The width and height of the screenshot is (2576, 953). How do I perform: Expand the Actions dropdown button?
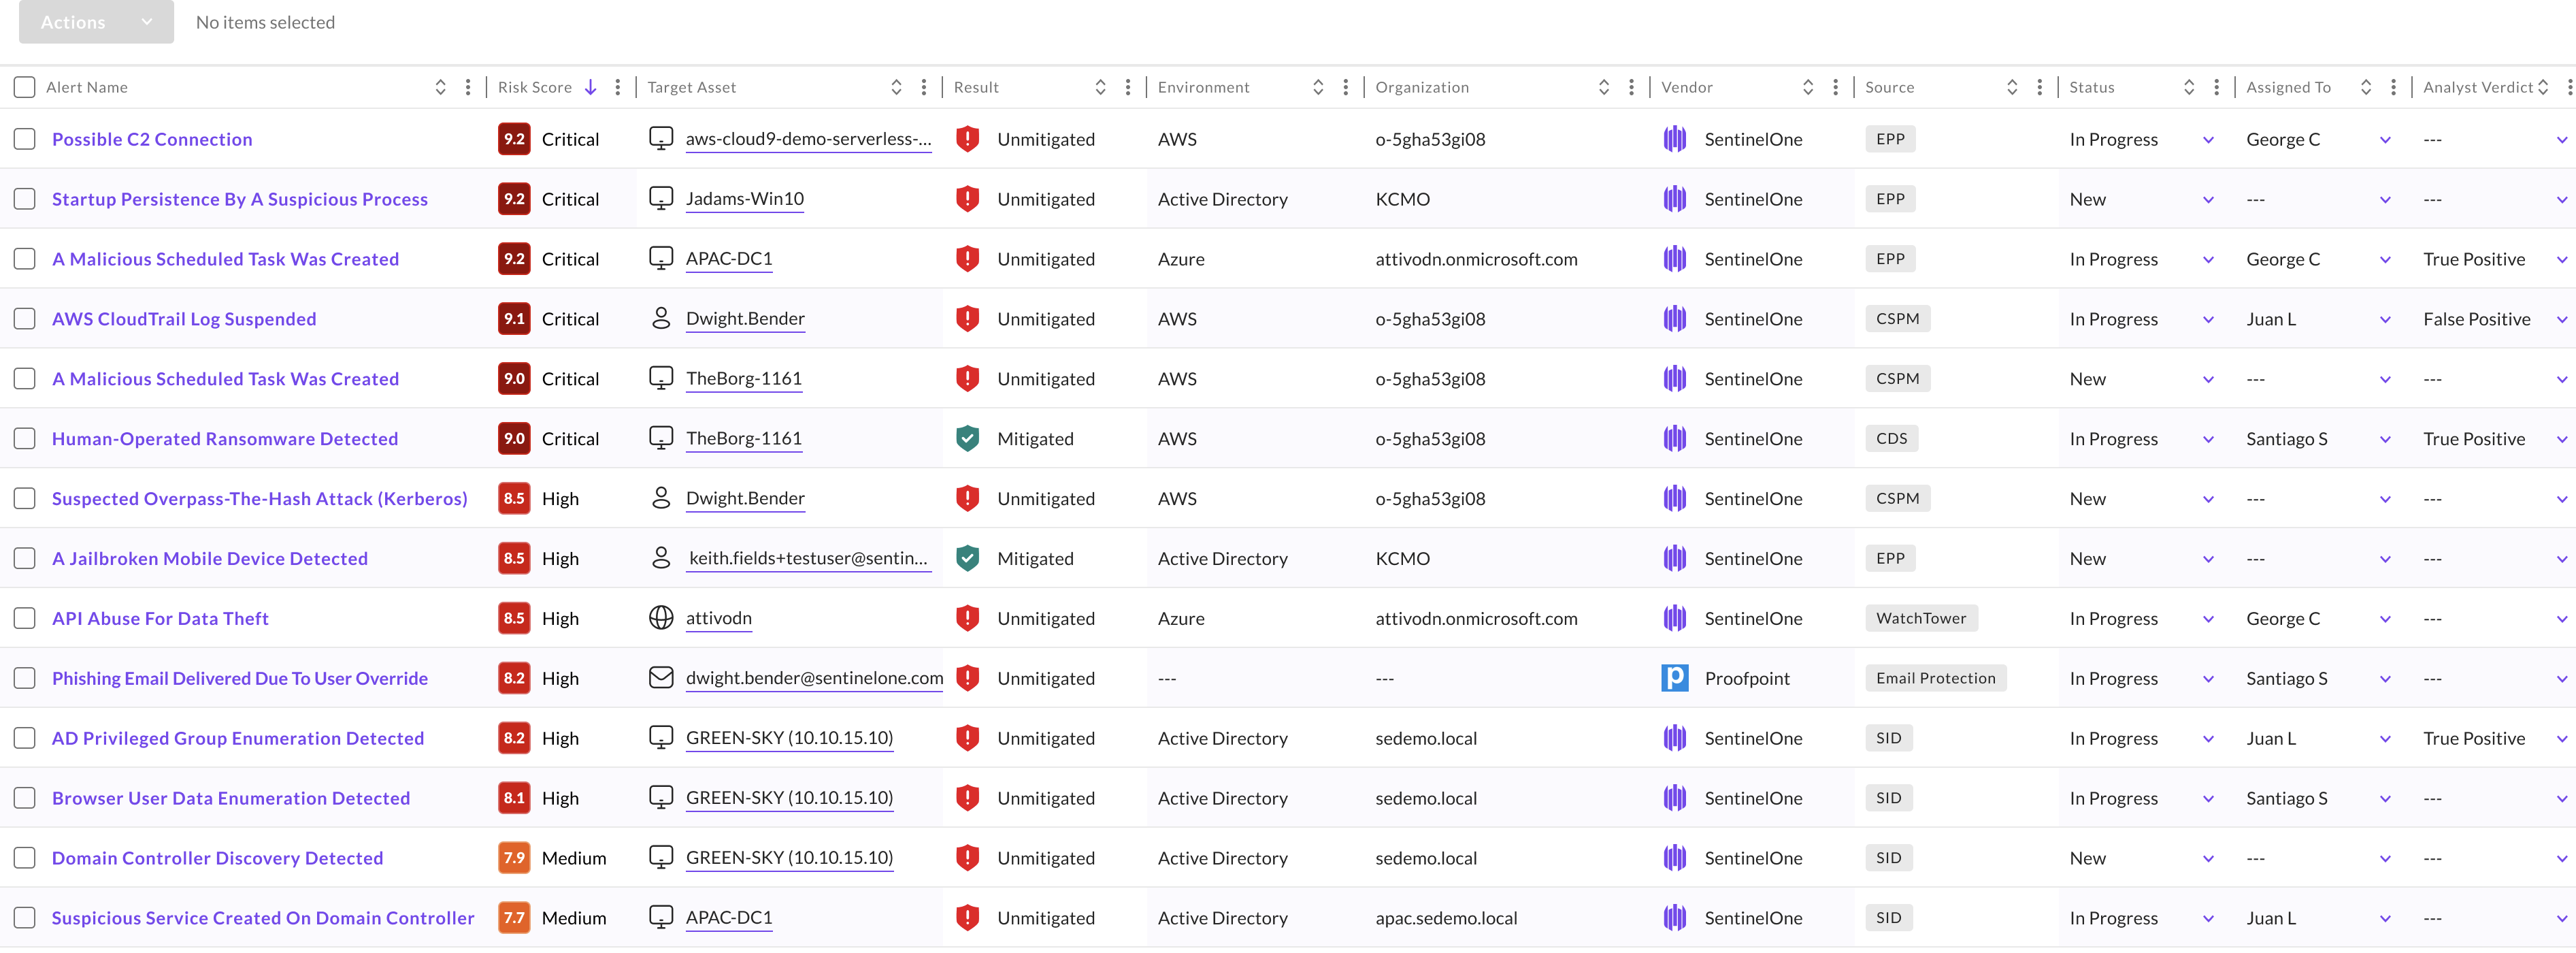click(96, 22)
